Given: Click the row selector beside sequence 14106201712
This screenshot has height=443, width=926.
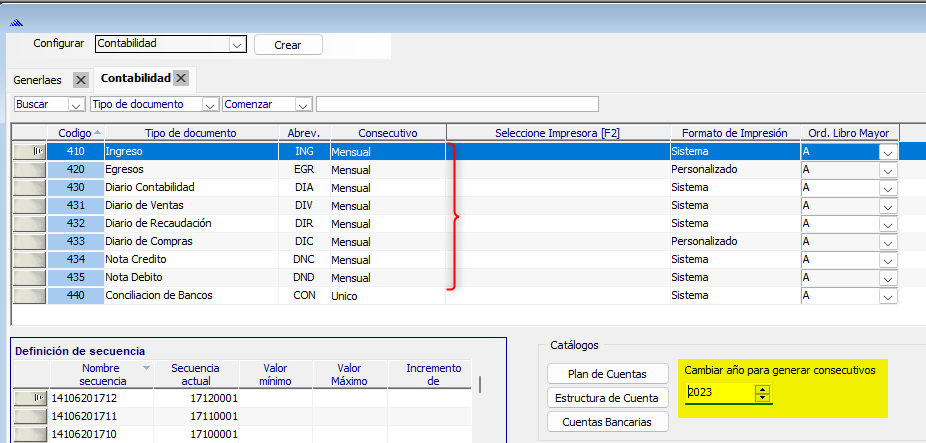Looking at the screenshot, I should coord(29,398).
